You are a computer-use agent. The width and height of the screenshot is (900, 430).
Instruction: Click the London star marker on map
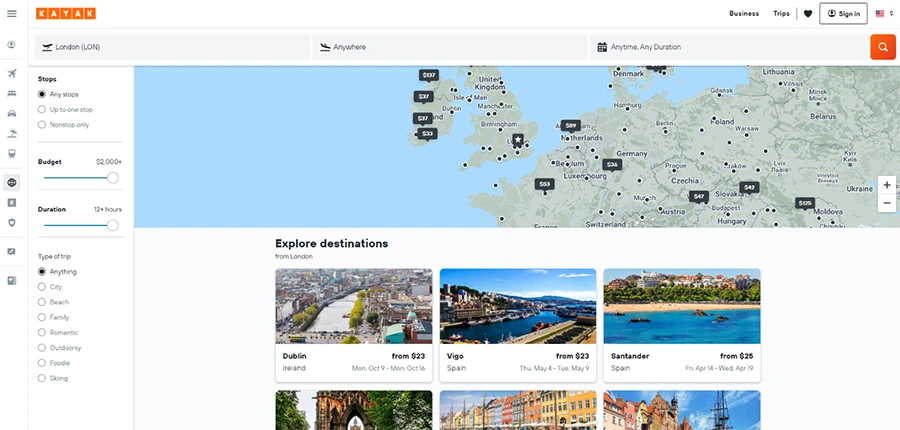coord(518,140)
